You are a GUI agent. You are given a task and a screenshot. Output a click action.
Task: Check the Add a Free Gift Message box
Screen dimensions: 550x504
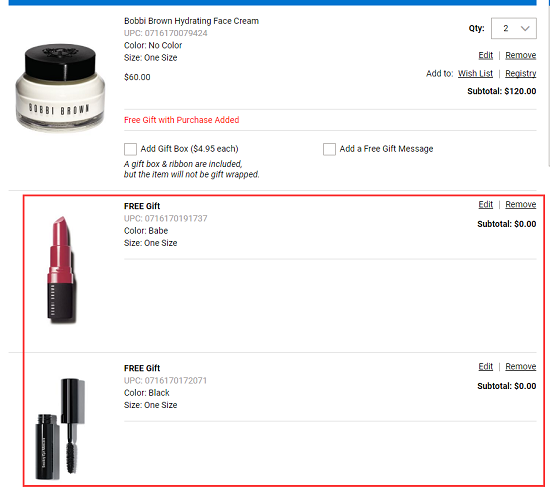329,149
